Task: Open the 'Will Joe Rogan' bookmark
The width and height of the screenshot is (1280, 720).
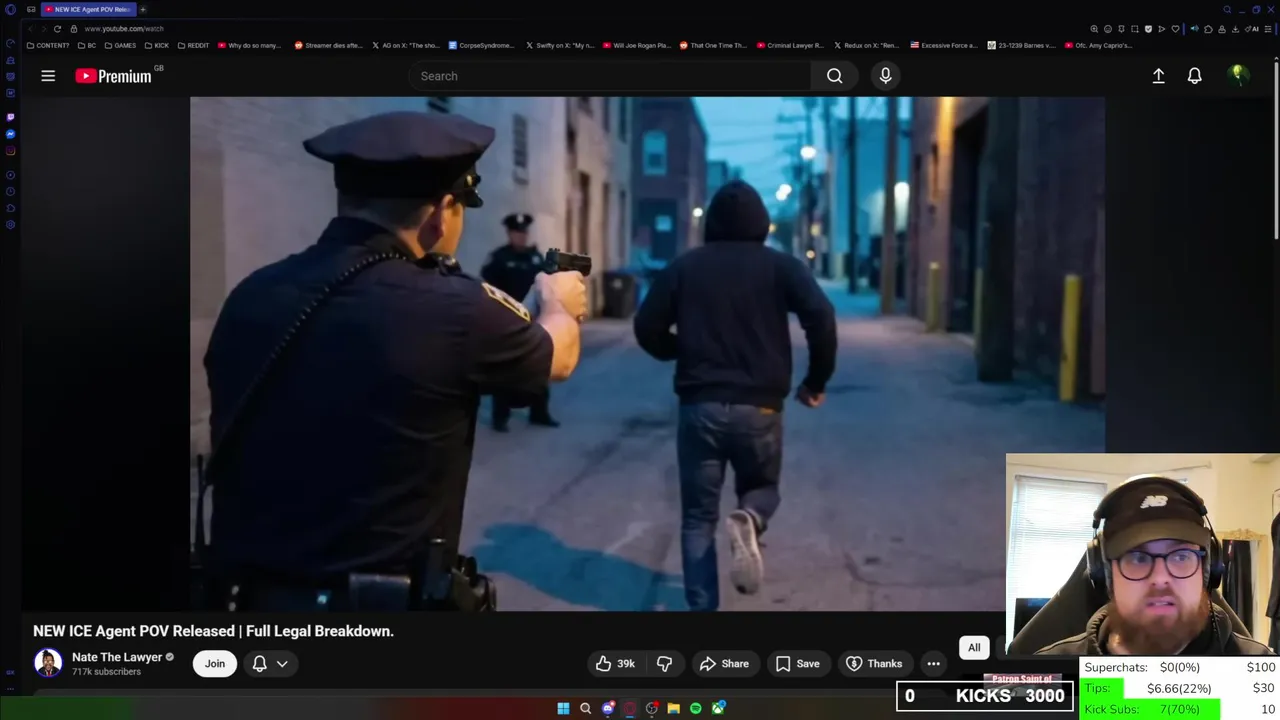Action: [x=637, y=45]
